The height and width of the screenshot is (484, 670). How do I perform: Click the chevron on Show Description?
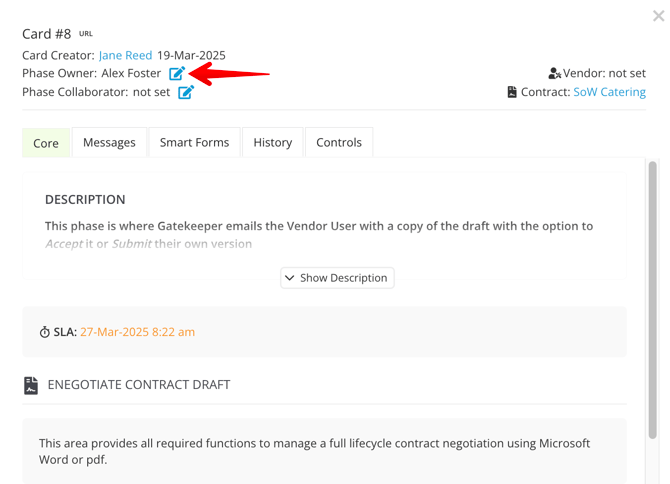290,278
